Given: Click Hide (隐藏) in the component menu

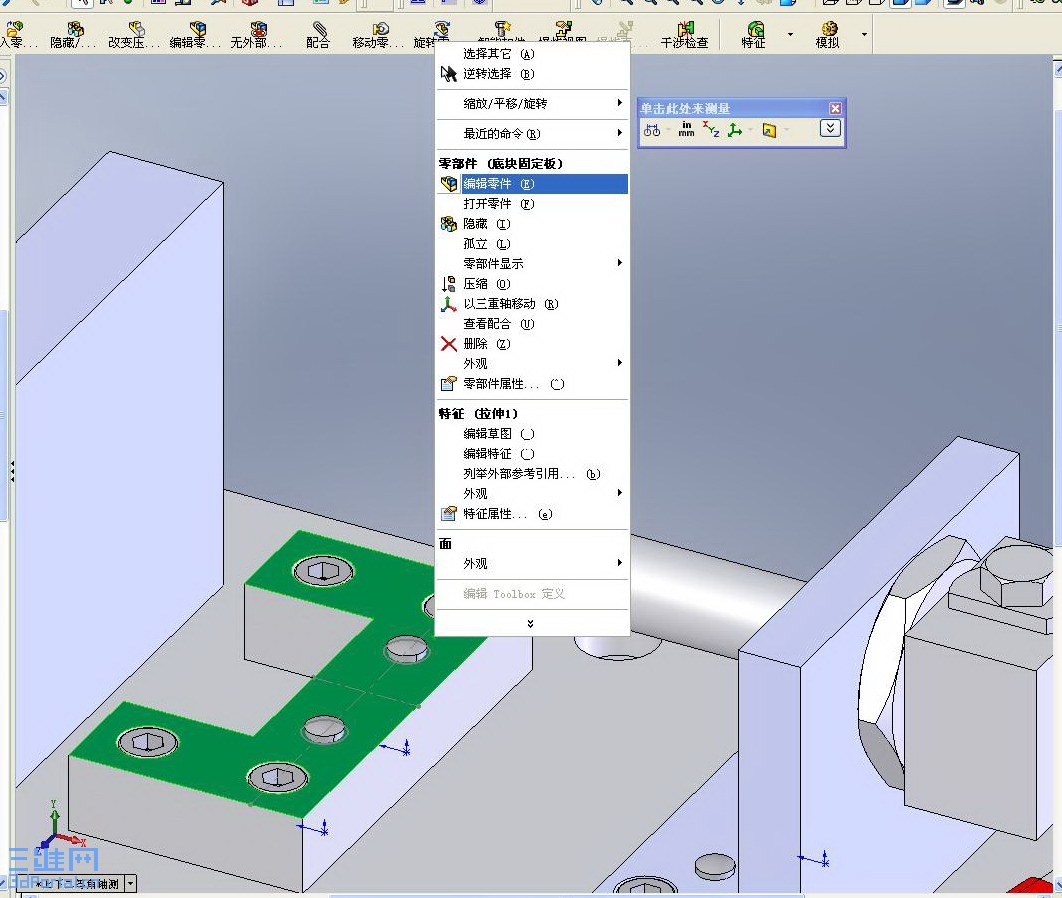Looking at the screenshot, I should [x=532, y=223].
